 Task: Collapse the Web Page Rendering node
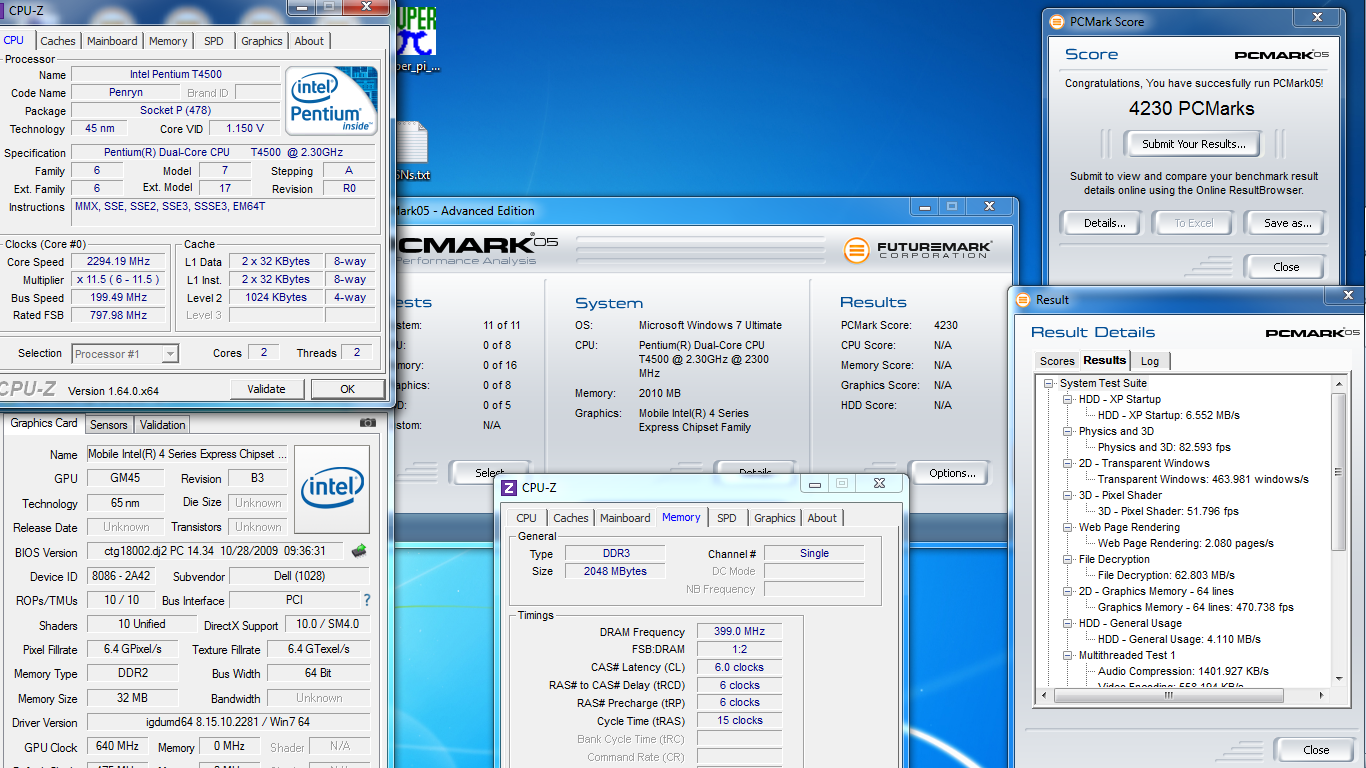pos(1068,527)
